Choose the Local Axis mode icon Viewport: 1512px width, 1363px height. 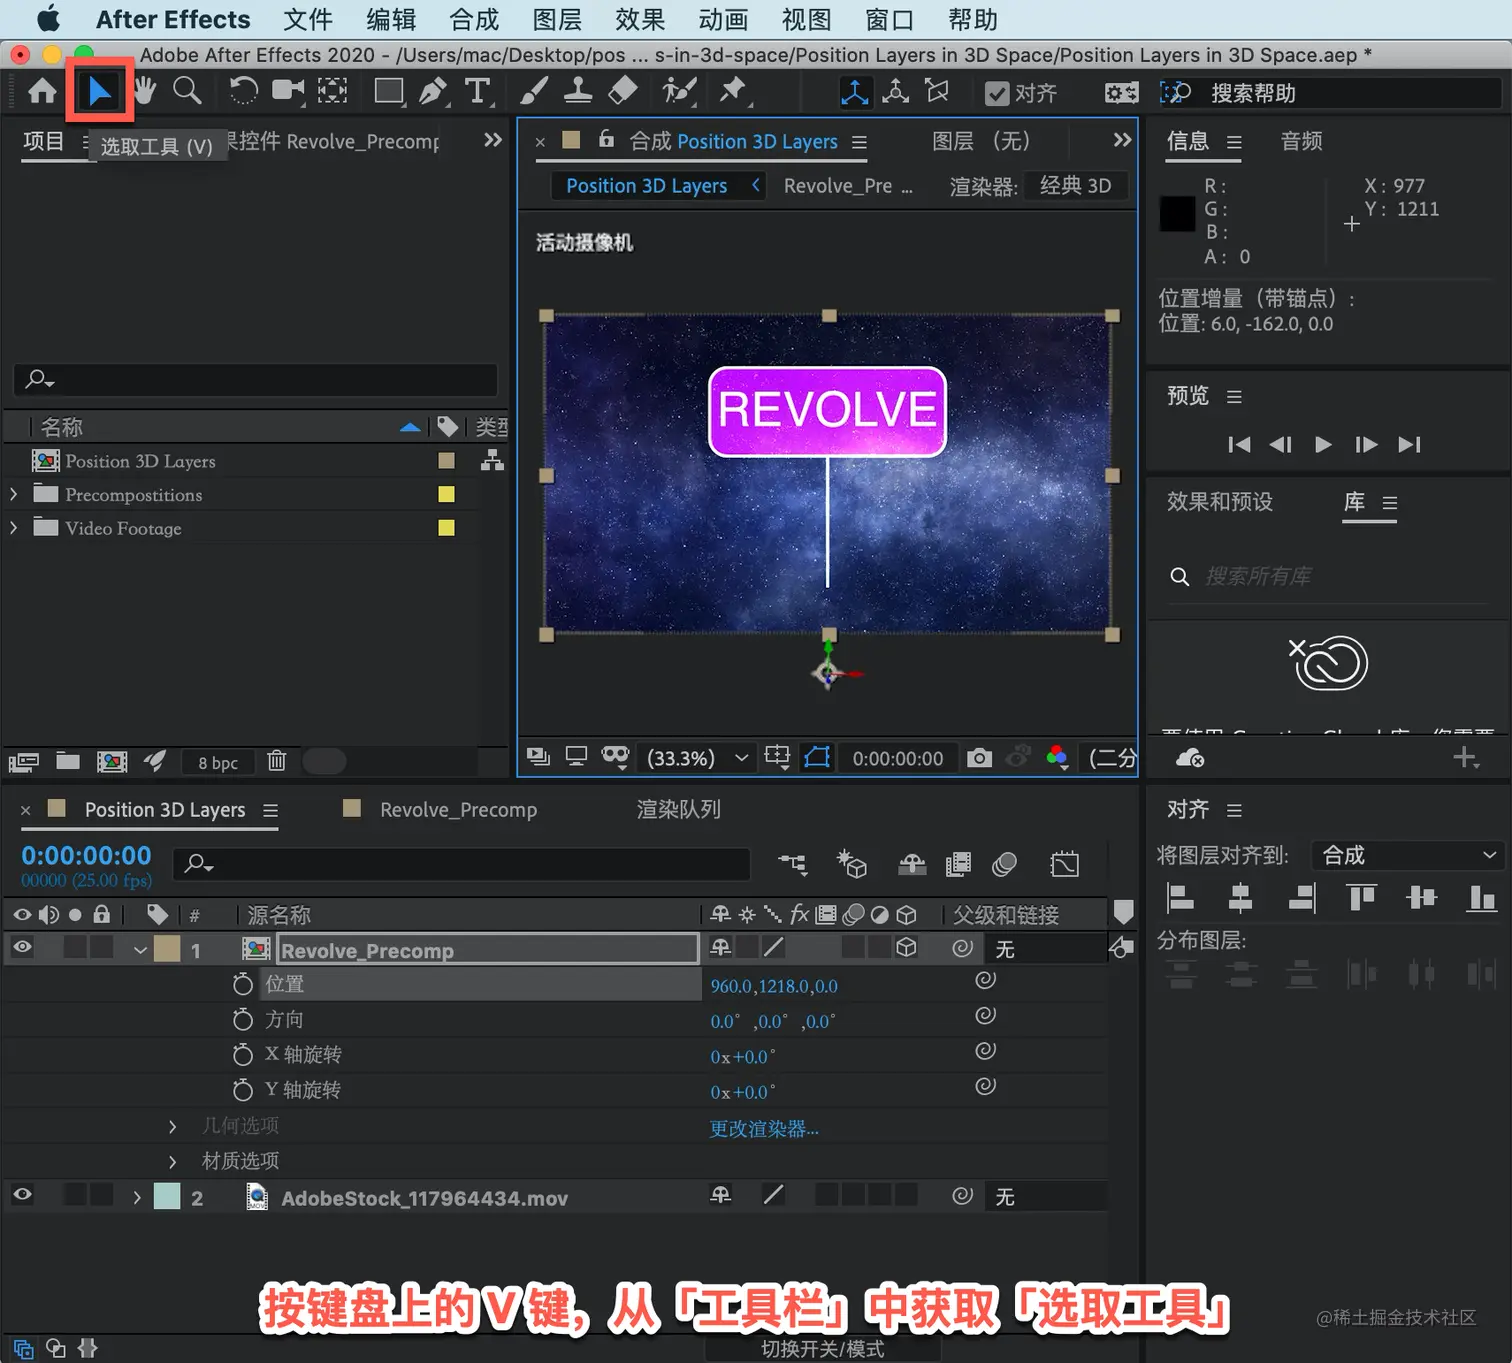855,92
